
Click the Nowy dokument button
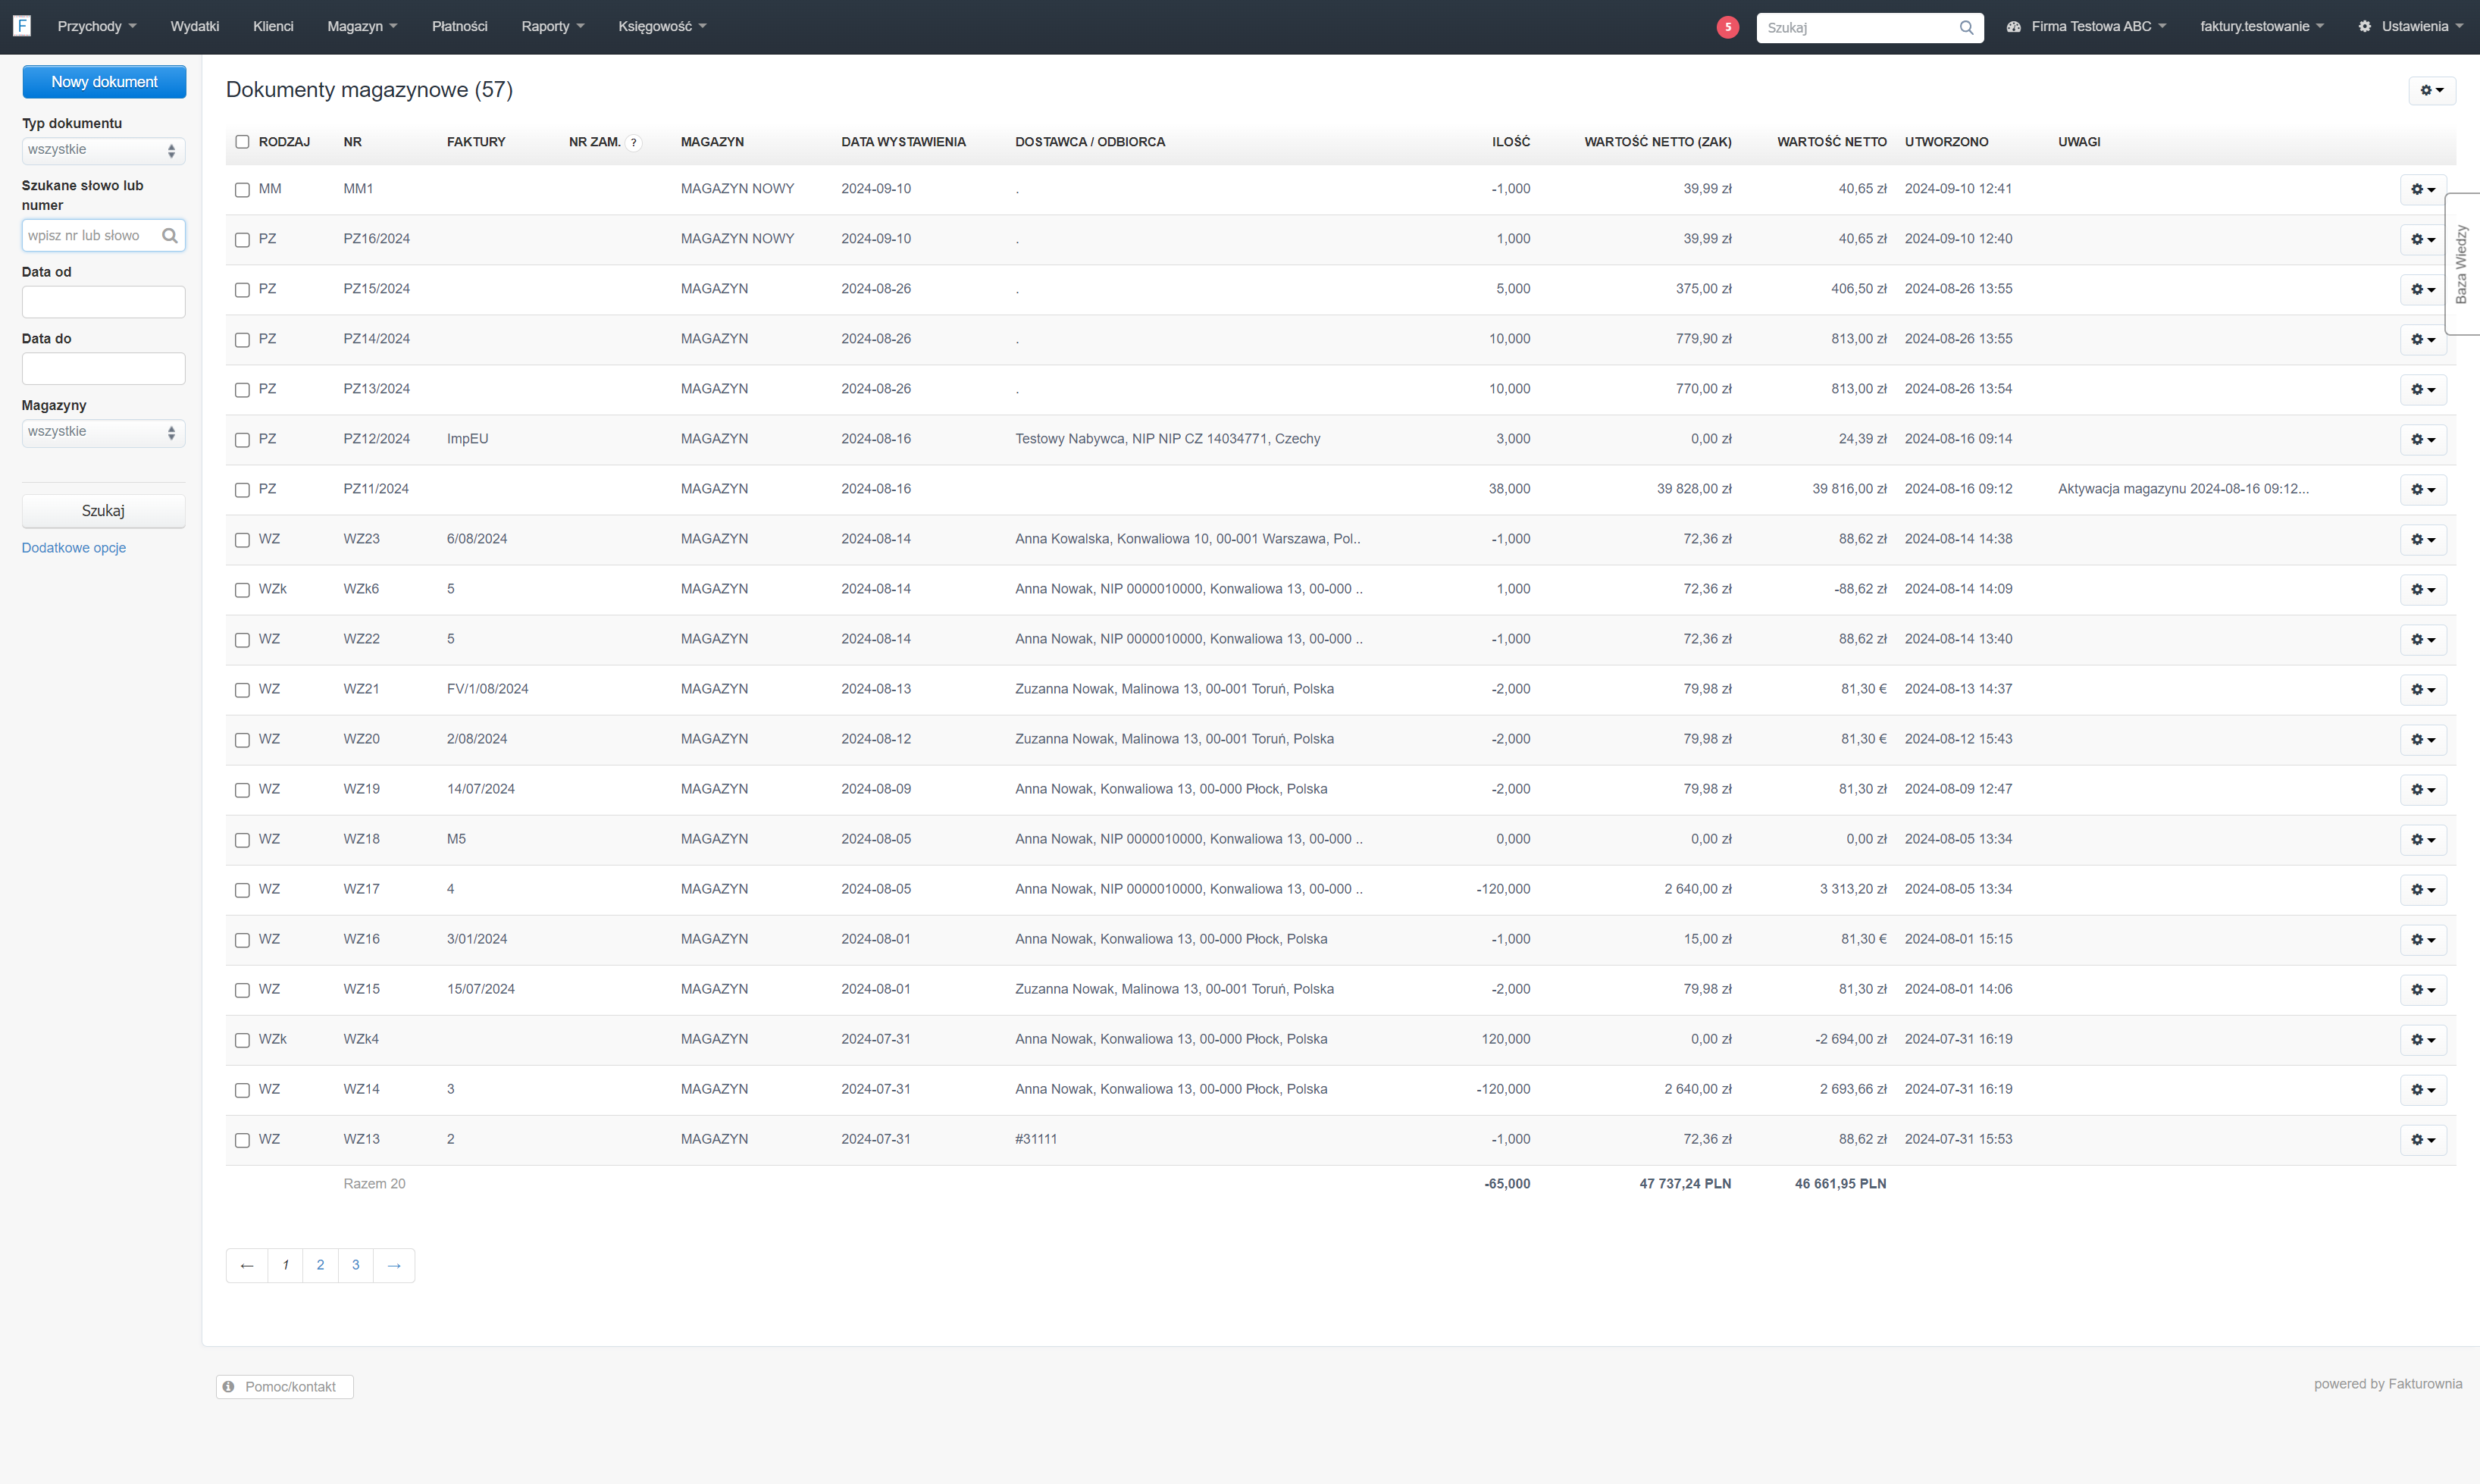point(104,82)
